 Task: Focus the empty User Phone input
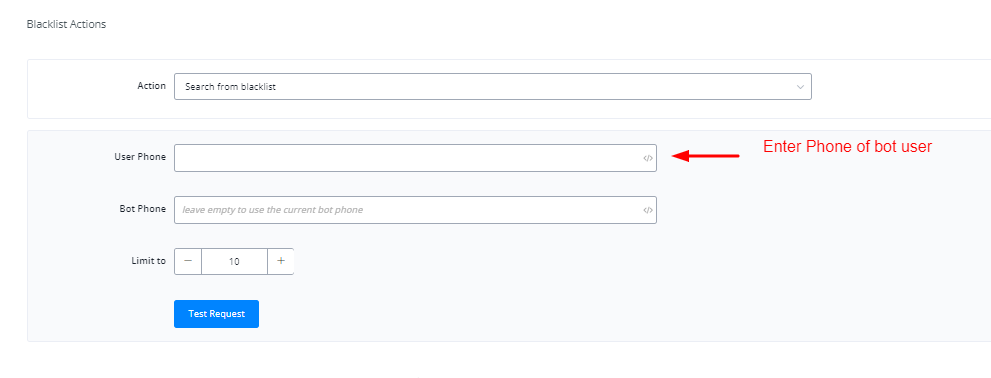point(415,158)
